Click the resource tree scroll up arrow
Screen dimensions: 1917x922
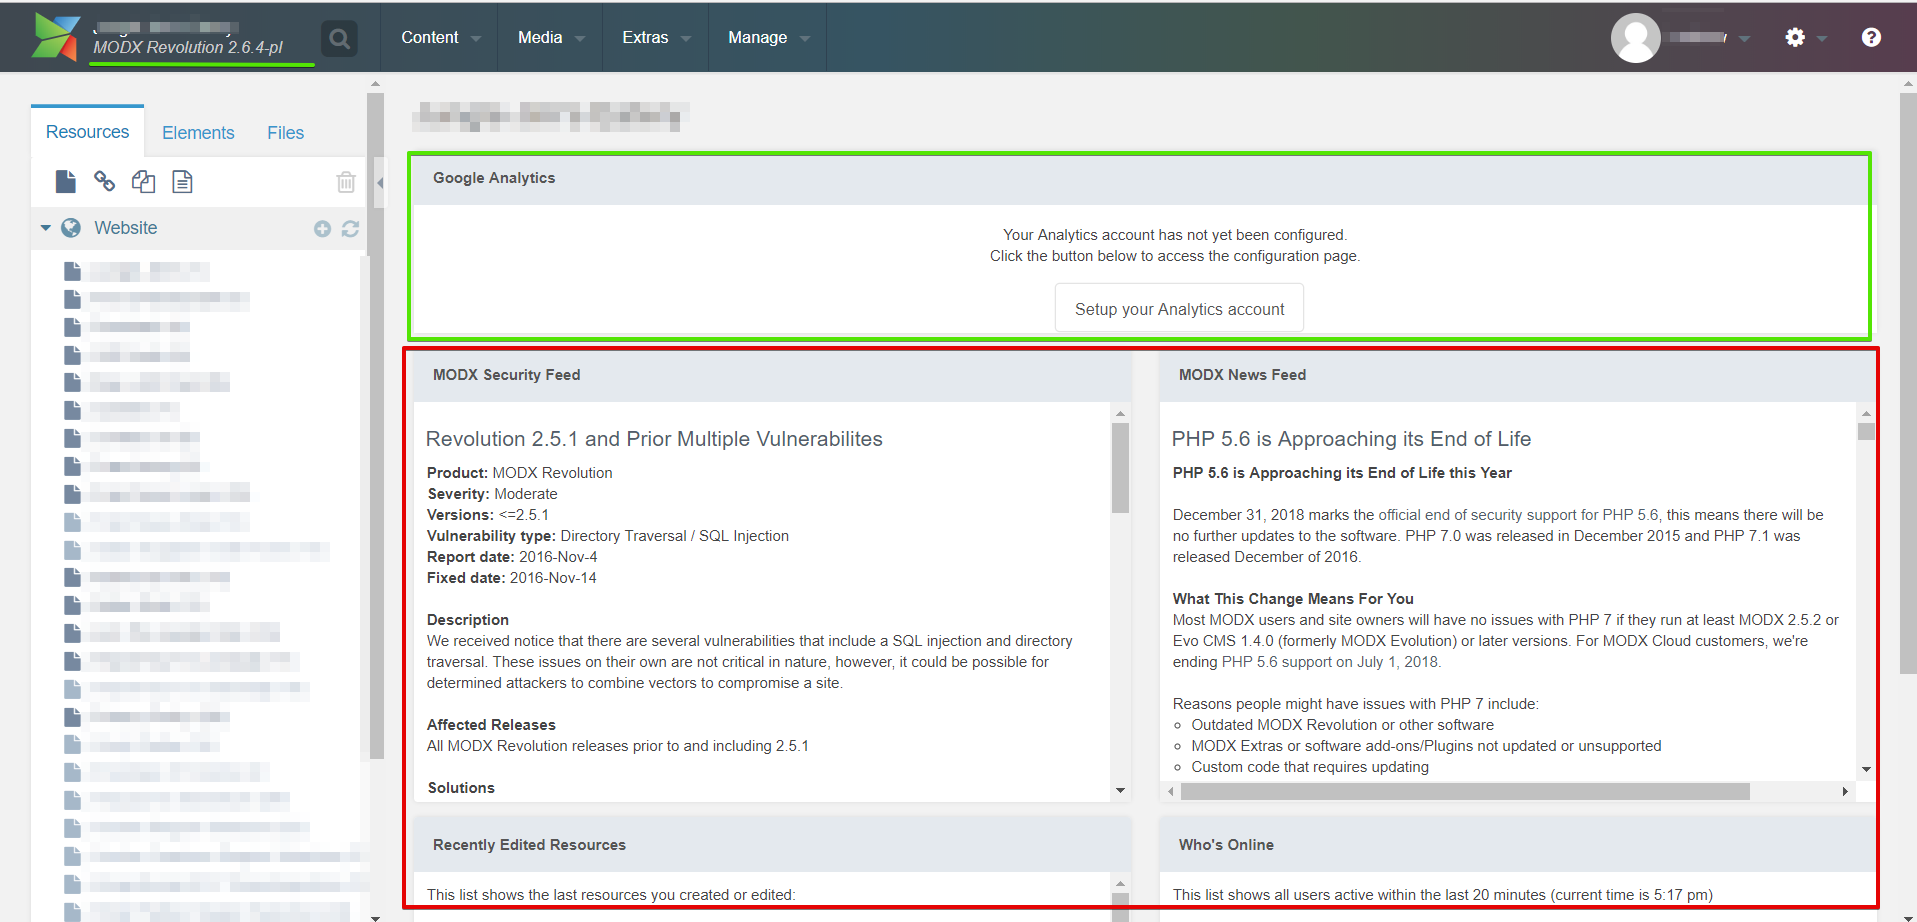click(x=375, y=84)
